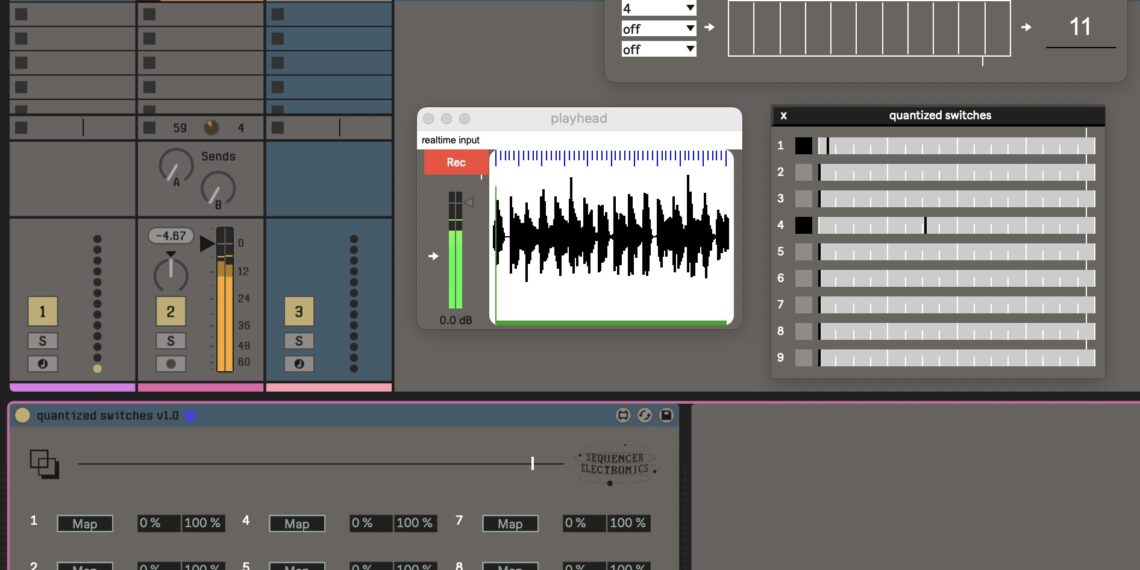The width and height of the screenshot is (1140, 570).
Task: Toggle switch 4 in quantized switches panel
Action: 803,225
